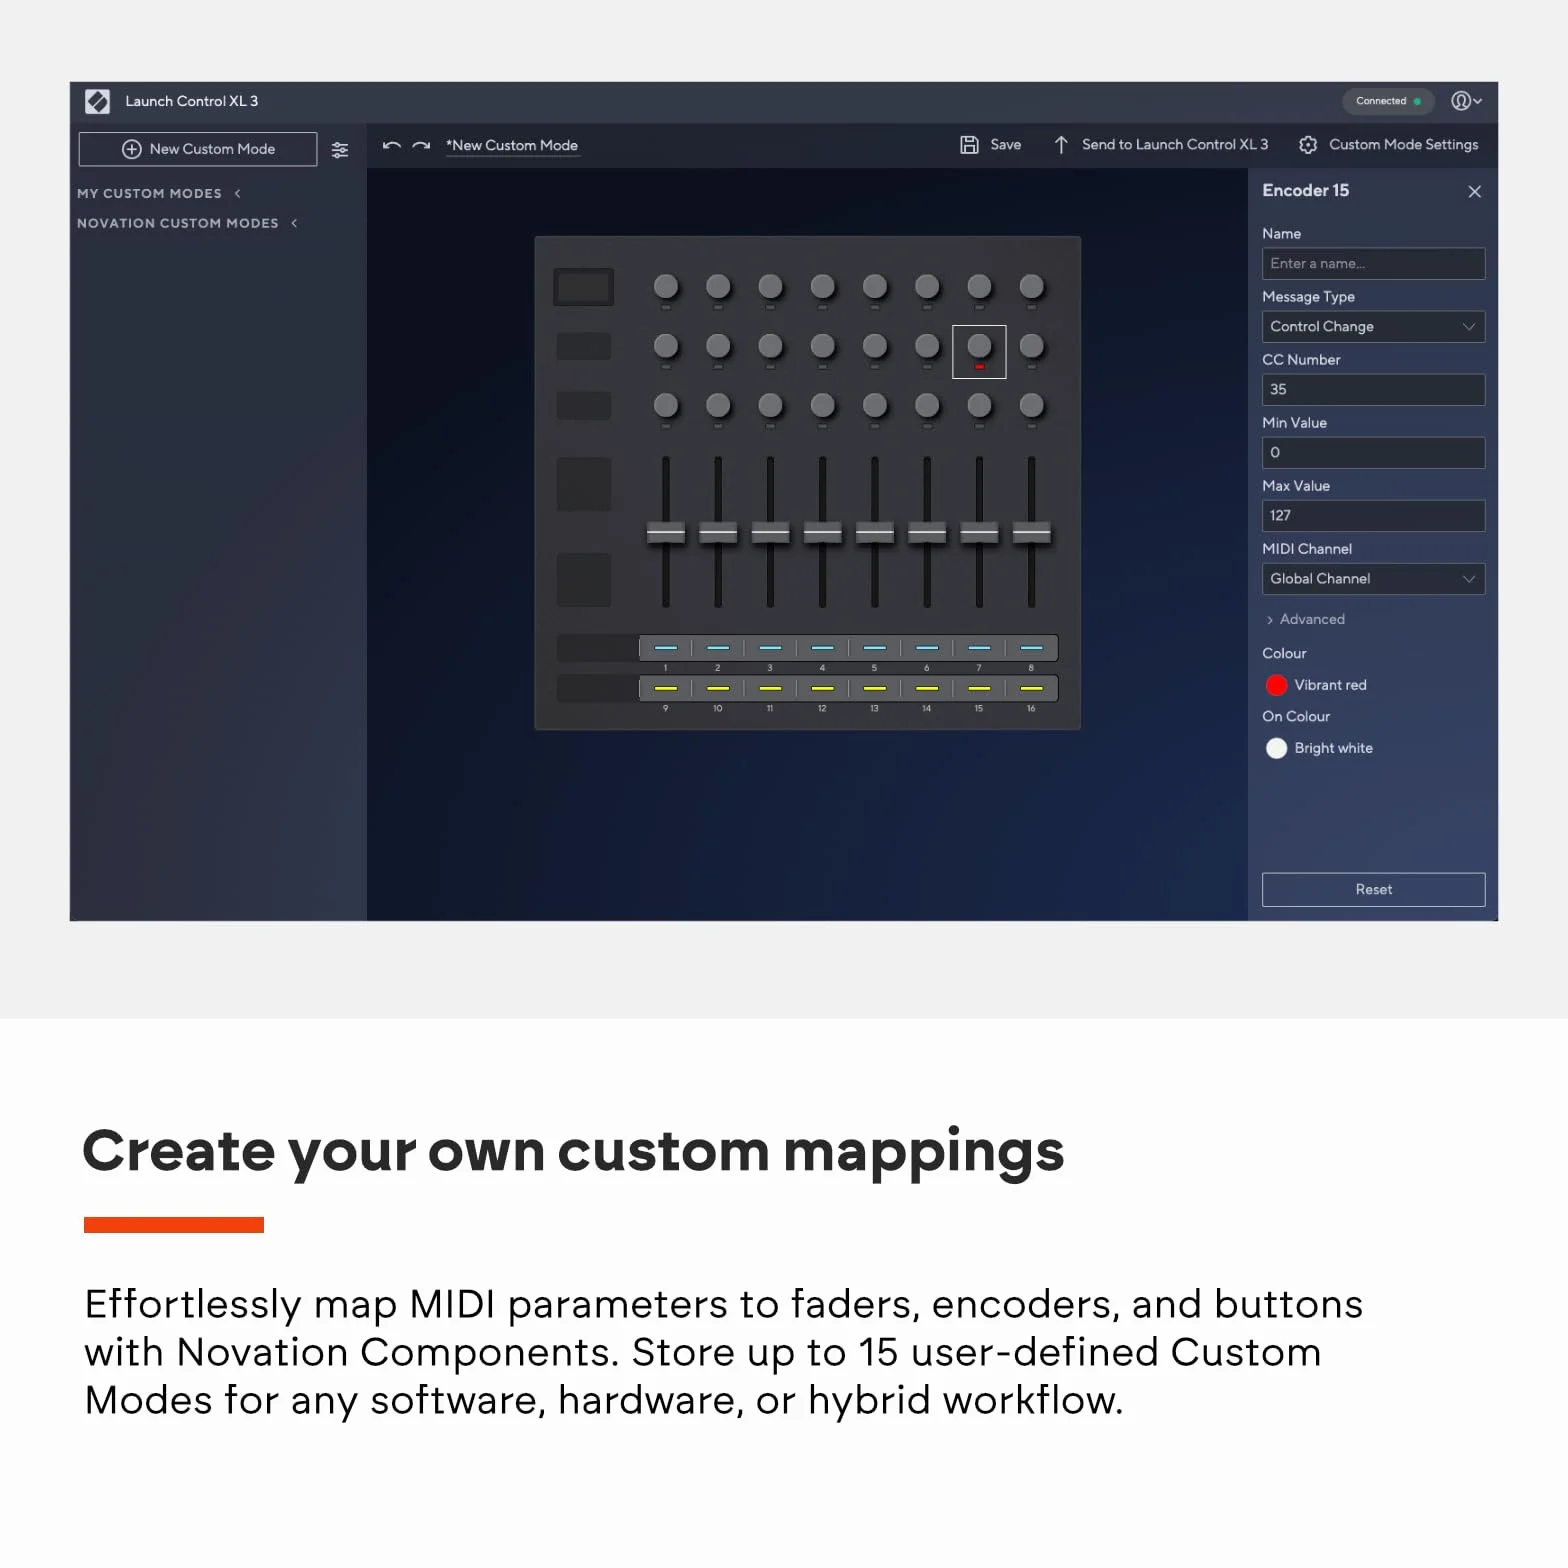Expand the My Custom Modes section
This screenshot has width=1568, height=1568.
click(x=159, y=193)
